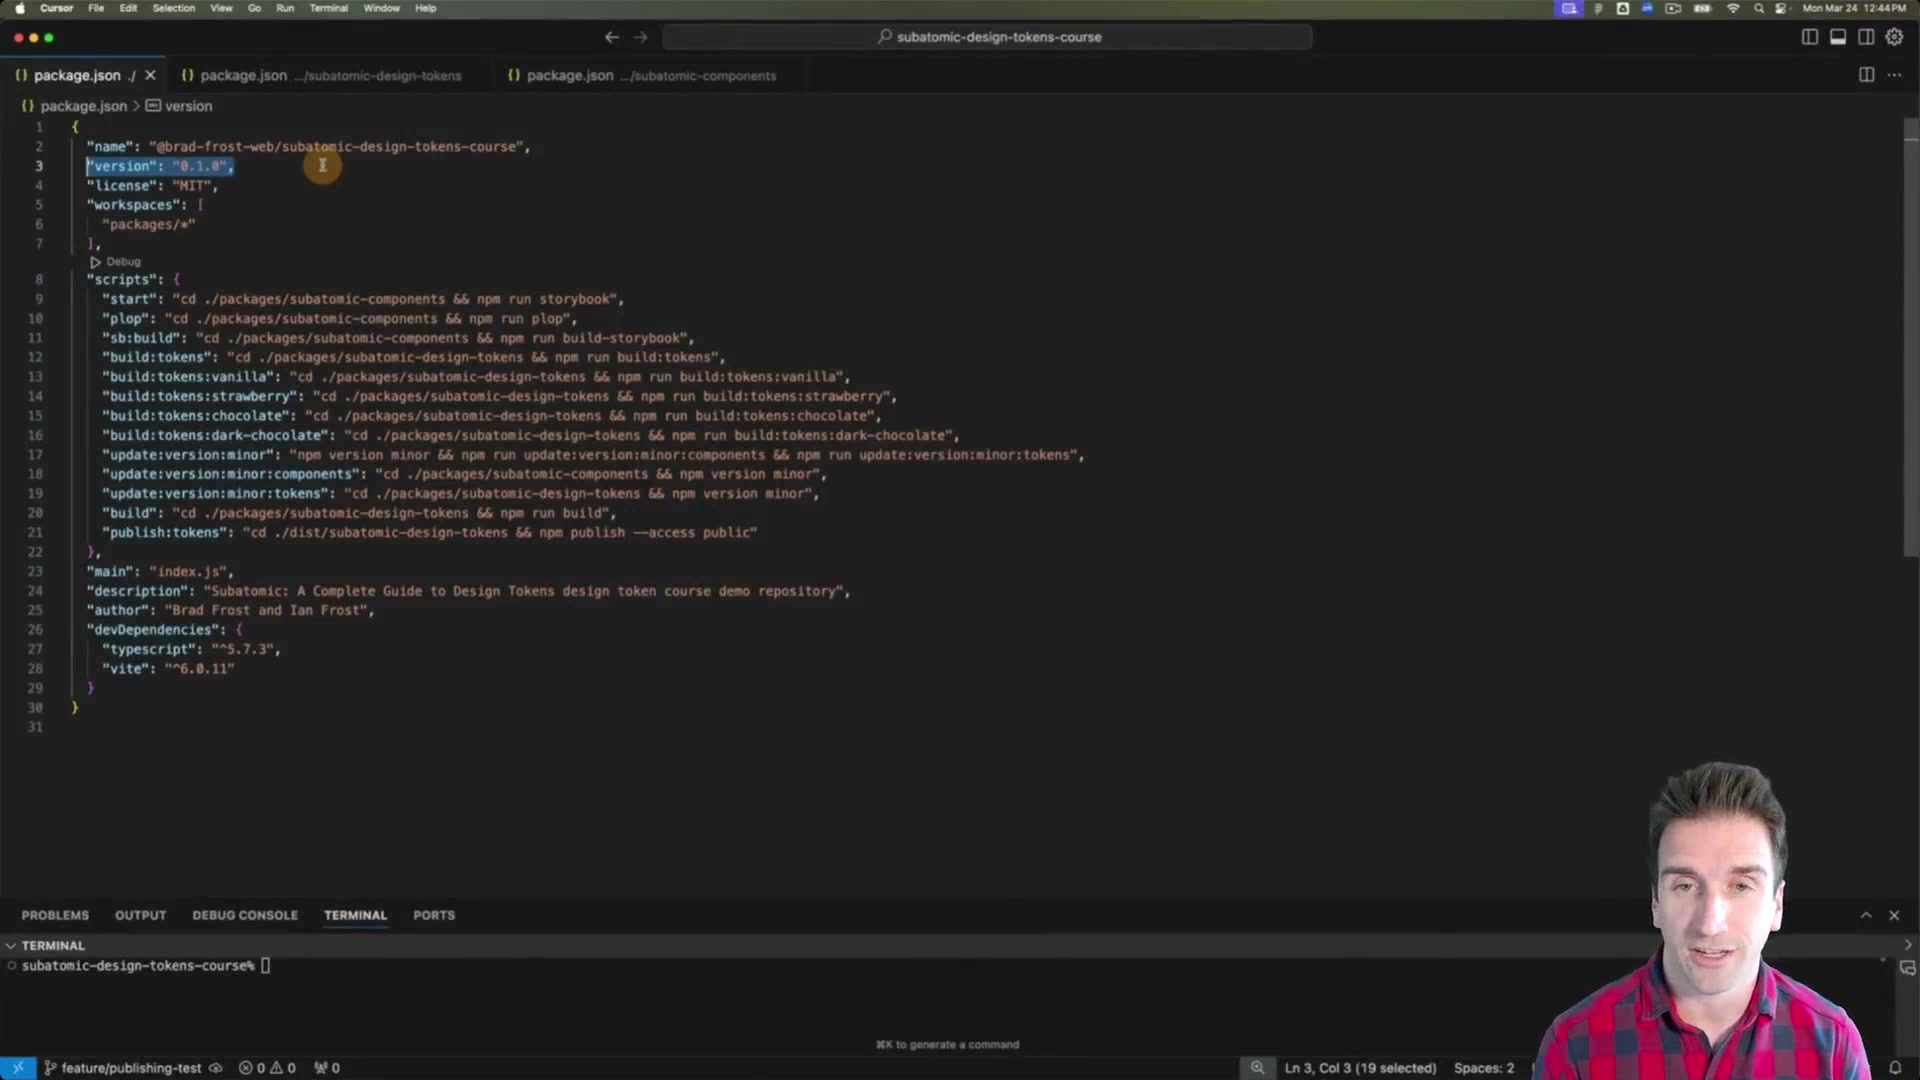Open notifications bell in status bar
The width and height of the screenshot is (1920, 1080).
1894,1068
